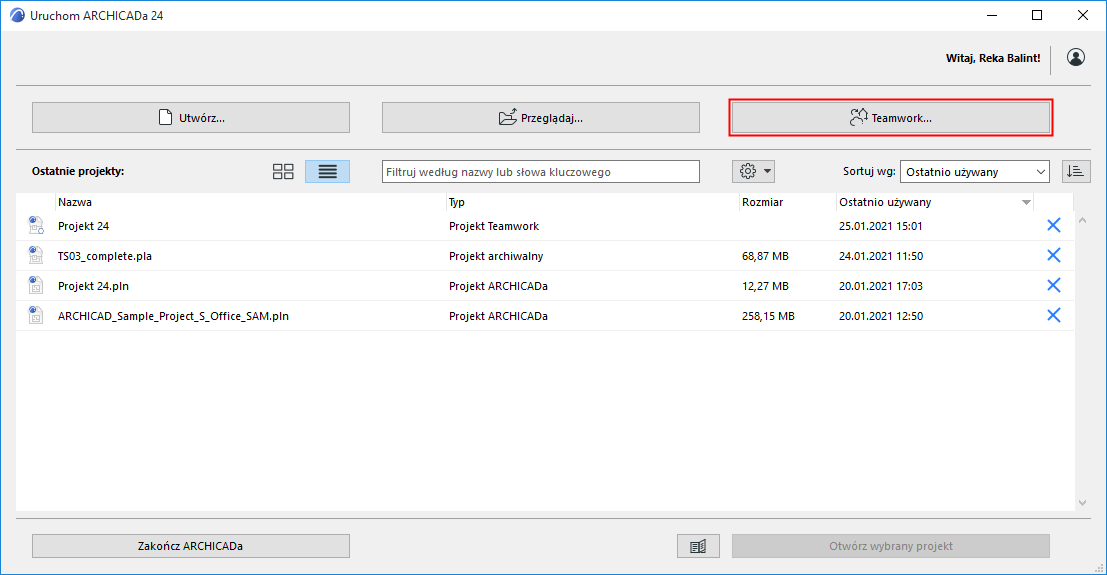
Task: Click the Projekt Teamwork type cell
Action: click(493, 226)
